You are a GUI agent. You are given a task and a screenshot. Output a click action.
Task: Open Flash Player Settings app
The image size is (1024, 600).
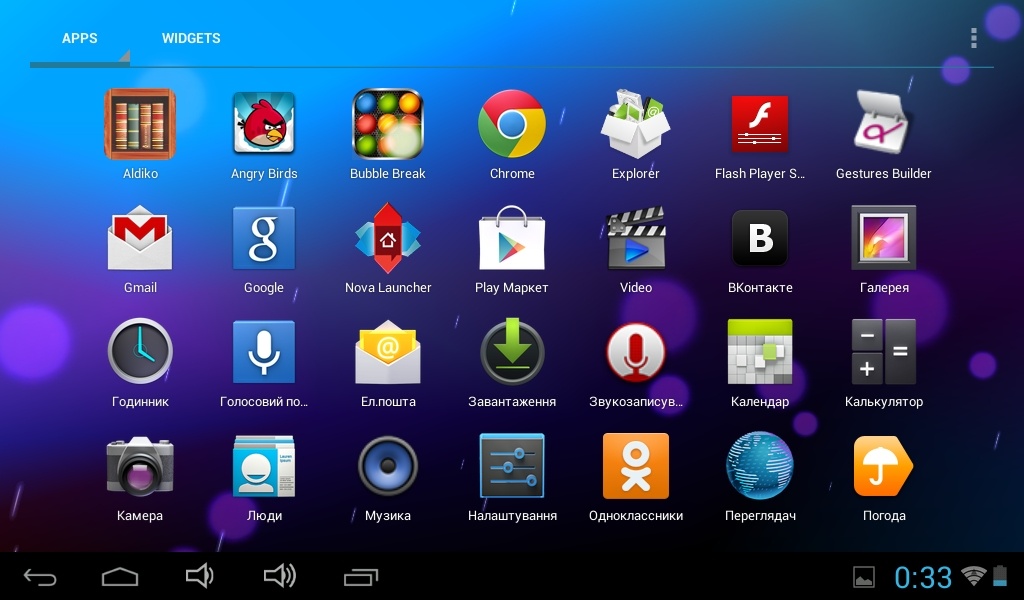pos(760,124)
